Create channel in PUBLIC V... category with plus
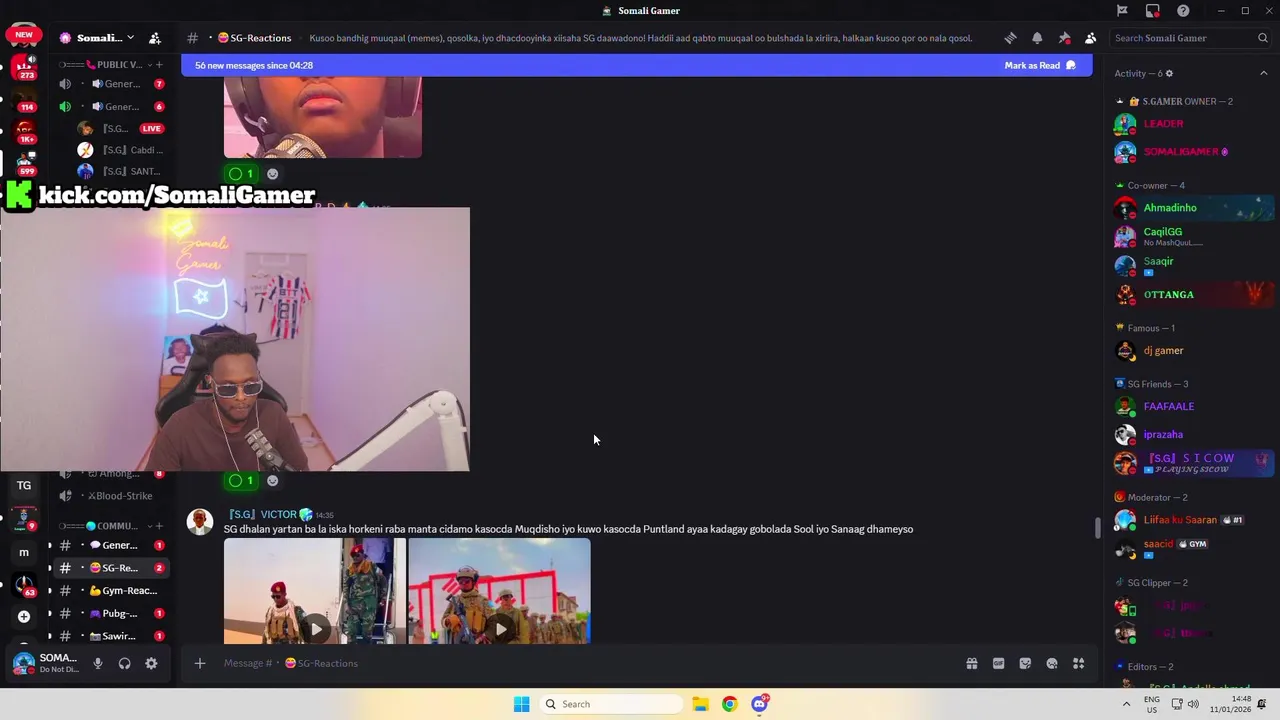1280x720 pixels. pos(158,65)
